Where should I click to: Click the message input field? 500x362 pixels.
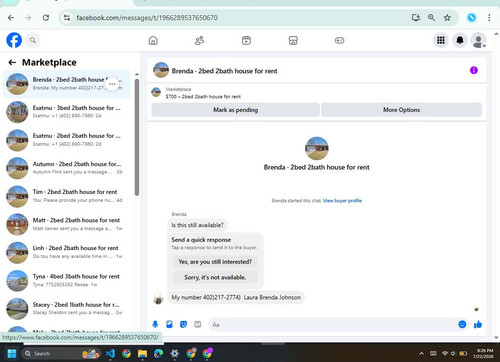click(333, 324)
